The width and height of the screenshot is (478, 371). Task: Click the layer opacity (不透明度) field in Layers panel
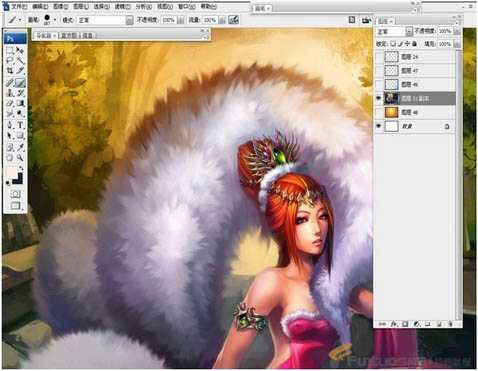pyautogui.click(x=446, y=31)
